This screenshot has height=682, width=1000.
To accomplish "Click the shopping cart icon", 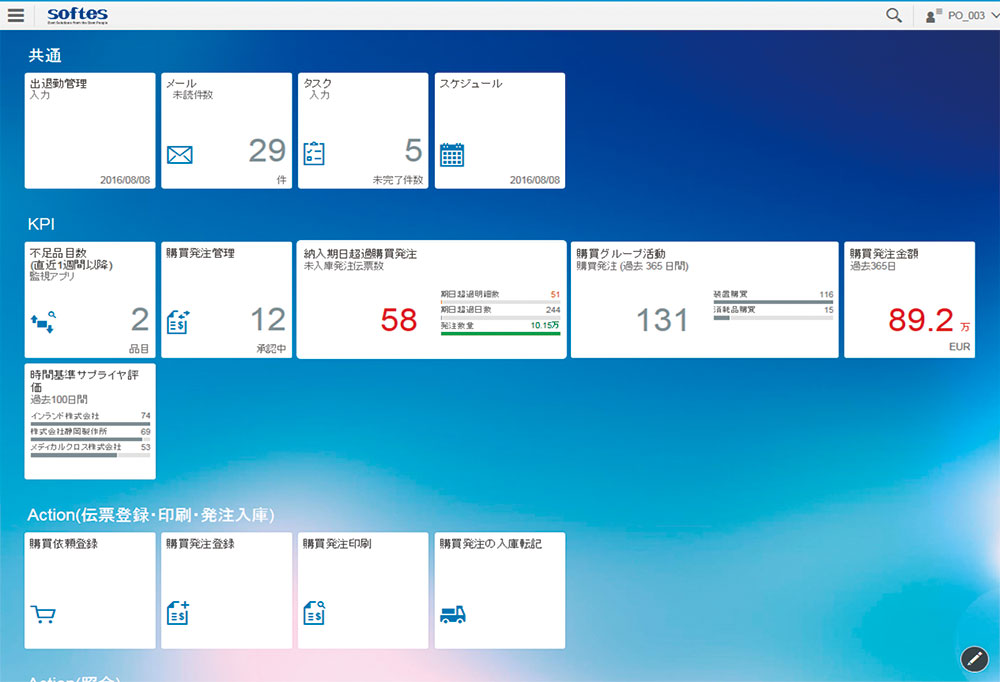I will tap(43, 615).
